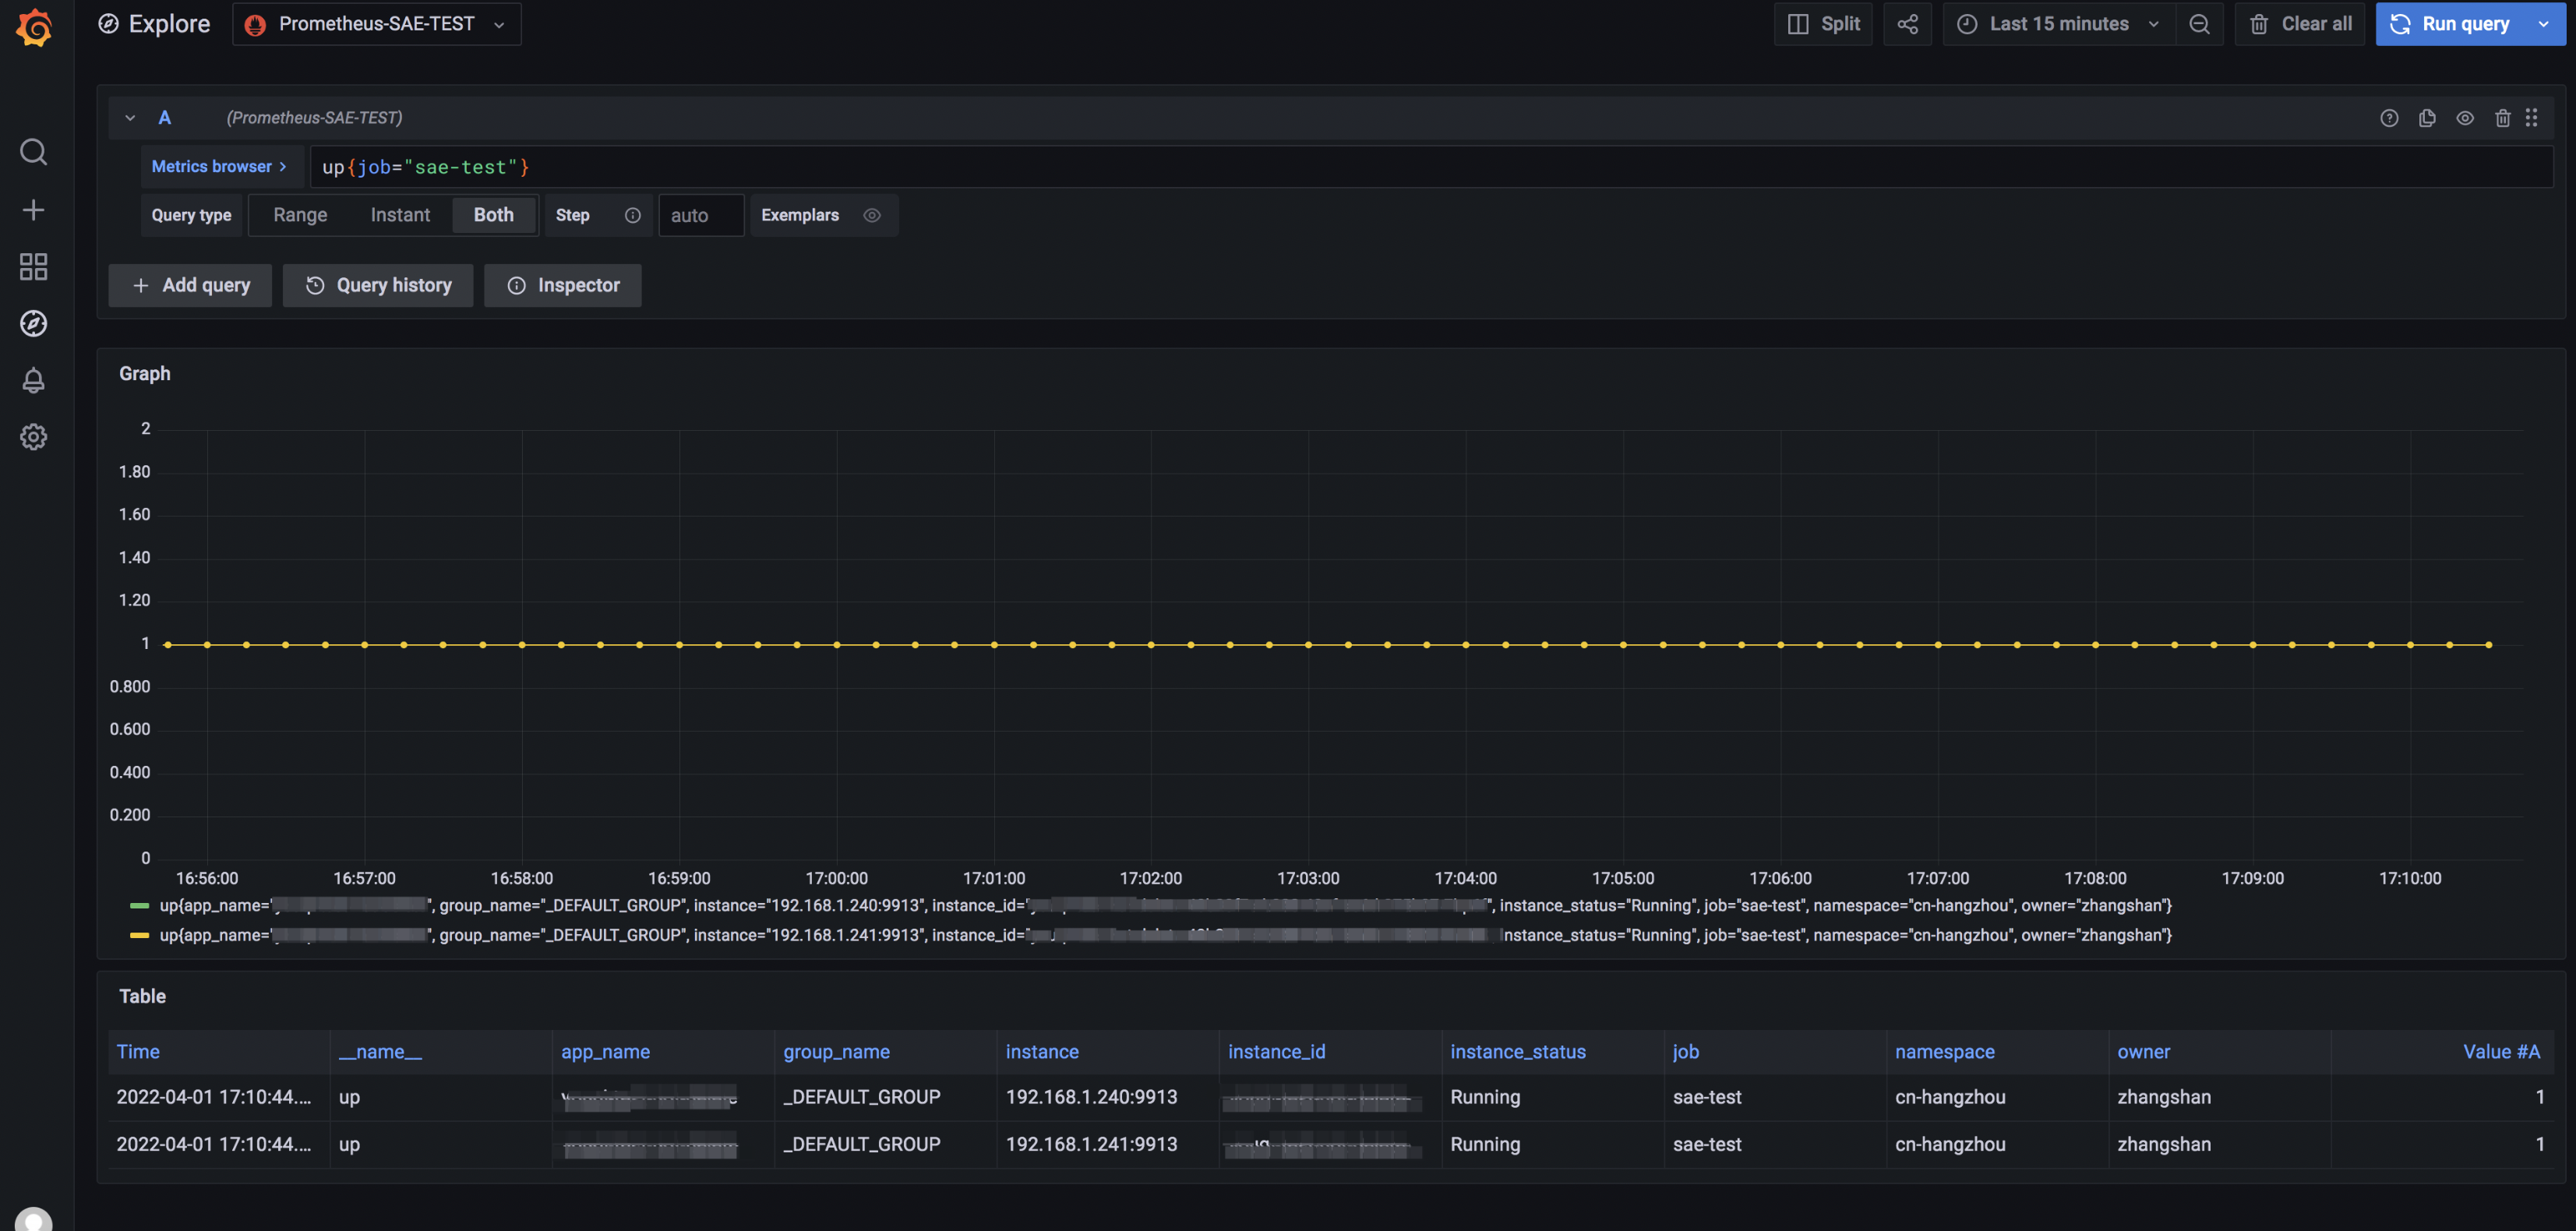
Task: Click the Step auto input field
Action: point(701,215)
